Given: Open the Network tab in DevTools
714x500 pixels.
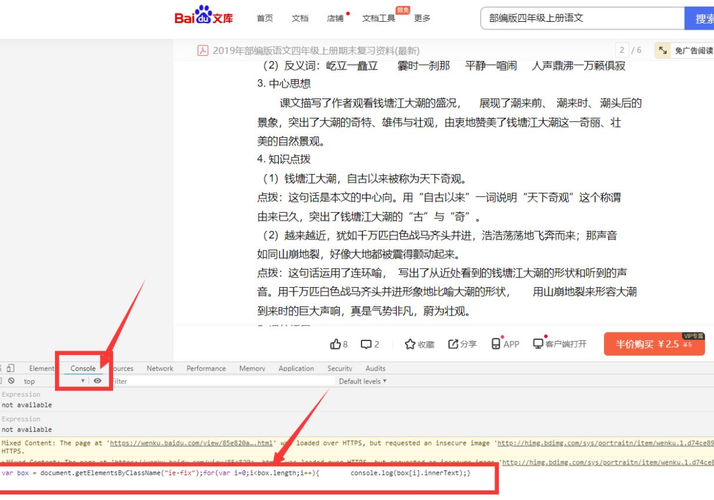Looking at the screenshot, I should coord(160,368).
